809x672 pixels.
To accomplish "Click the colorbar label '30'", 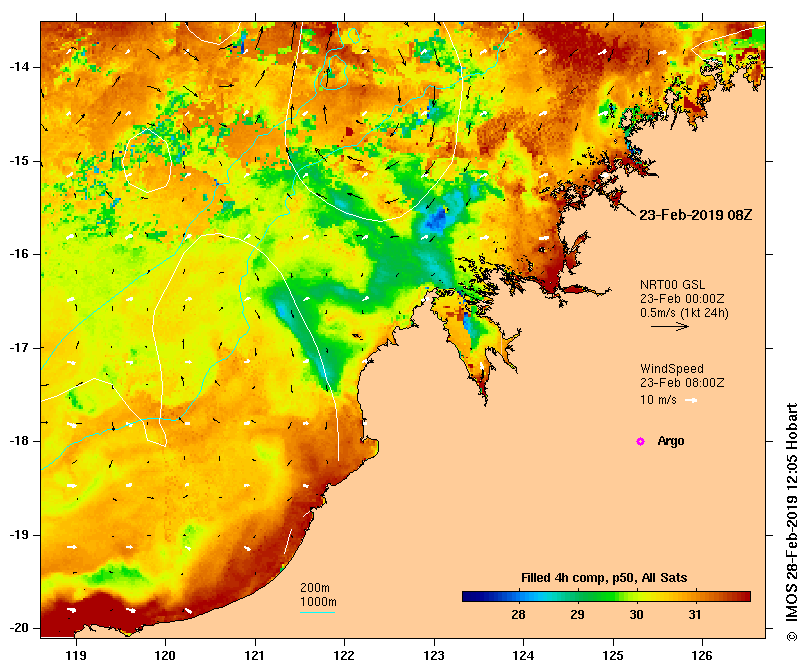I will click(636, 615).
